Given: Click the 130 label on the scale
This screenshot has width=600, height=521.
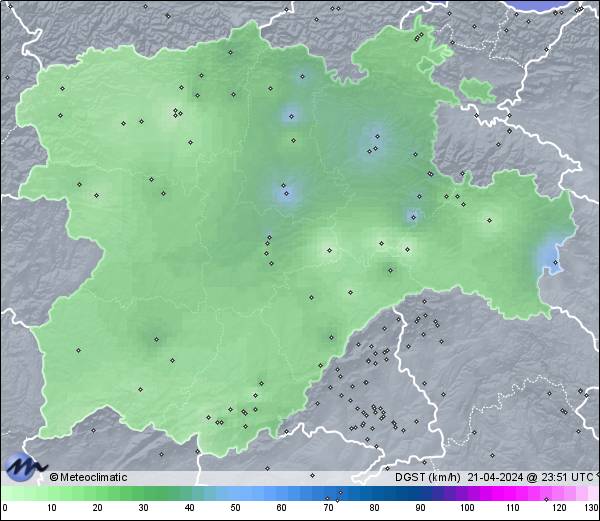Looking at the screenshot, I should click(x=592, y=508).
